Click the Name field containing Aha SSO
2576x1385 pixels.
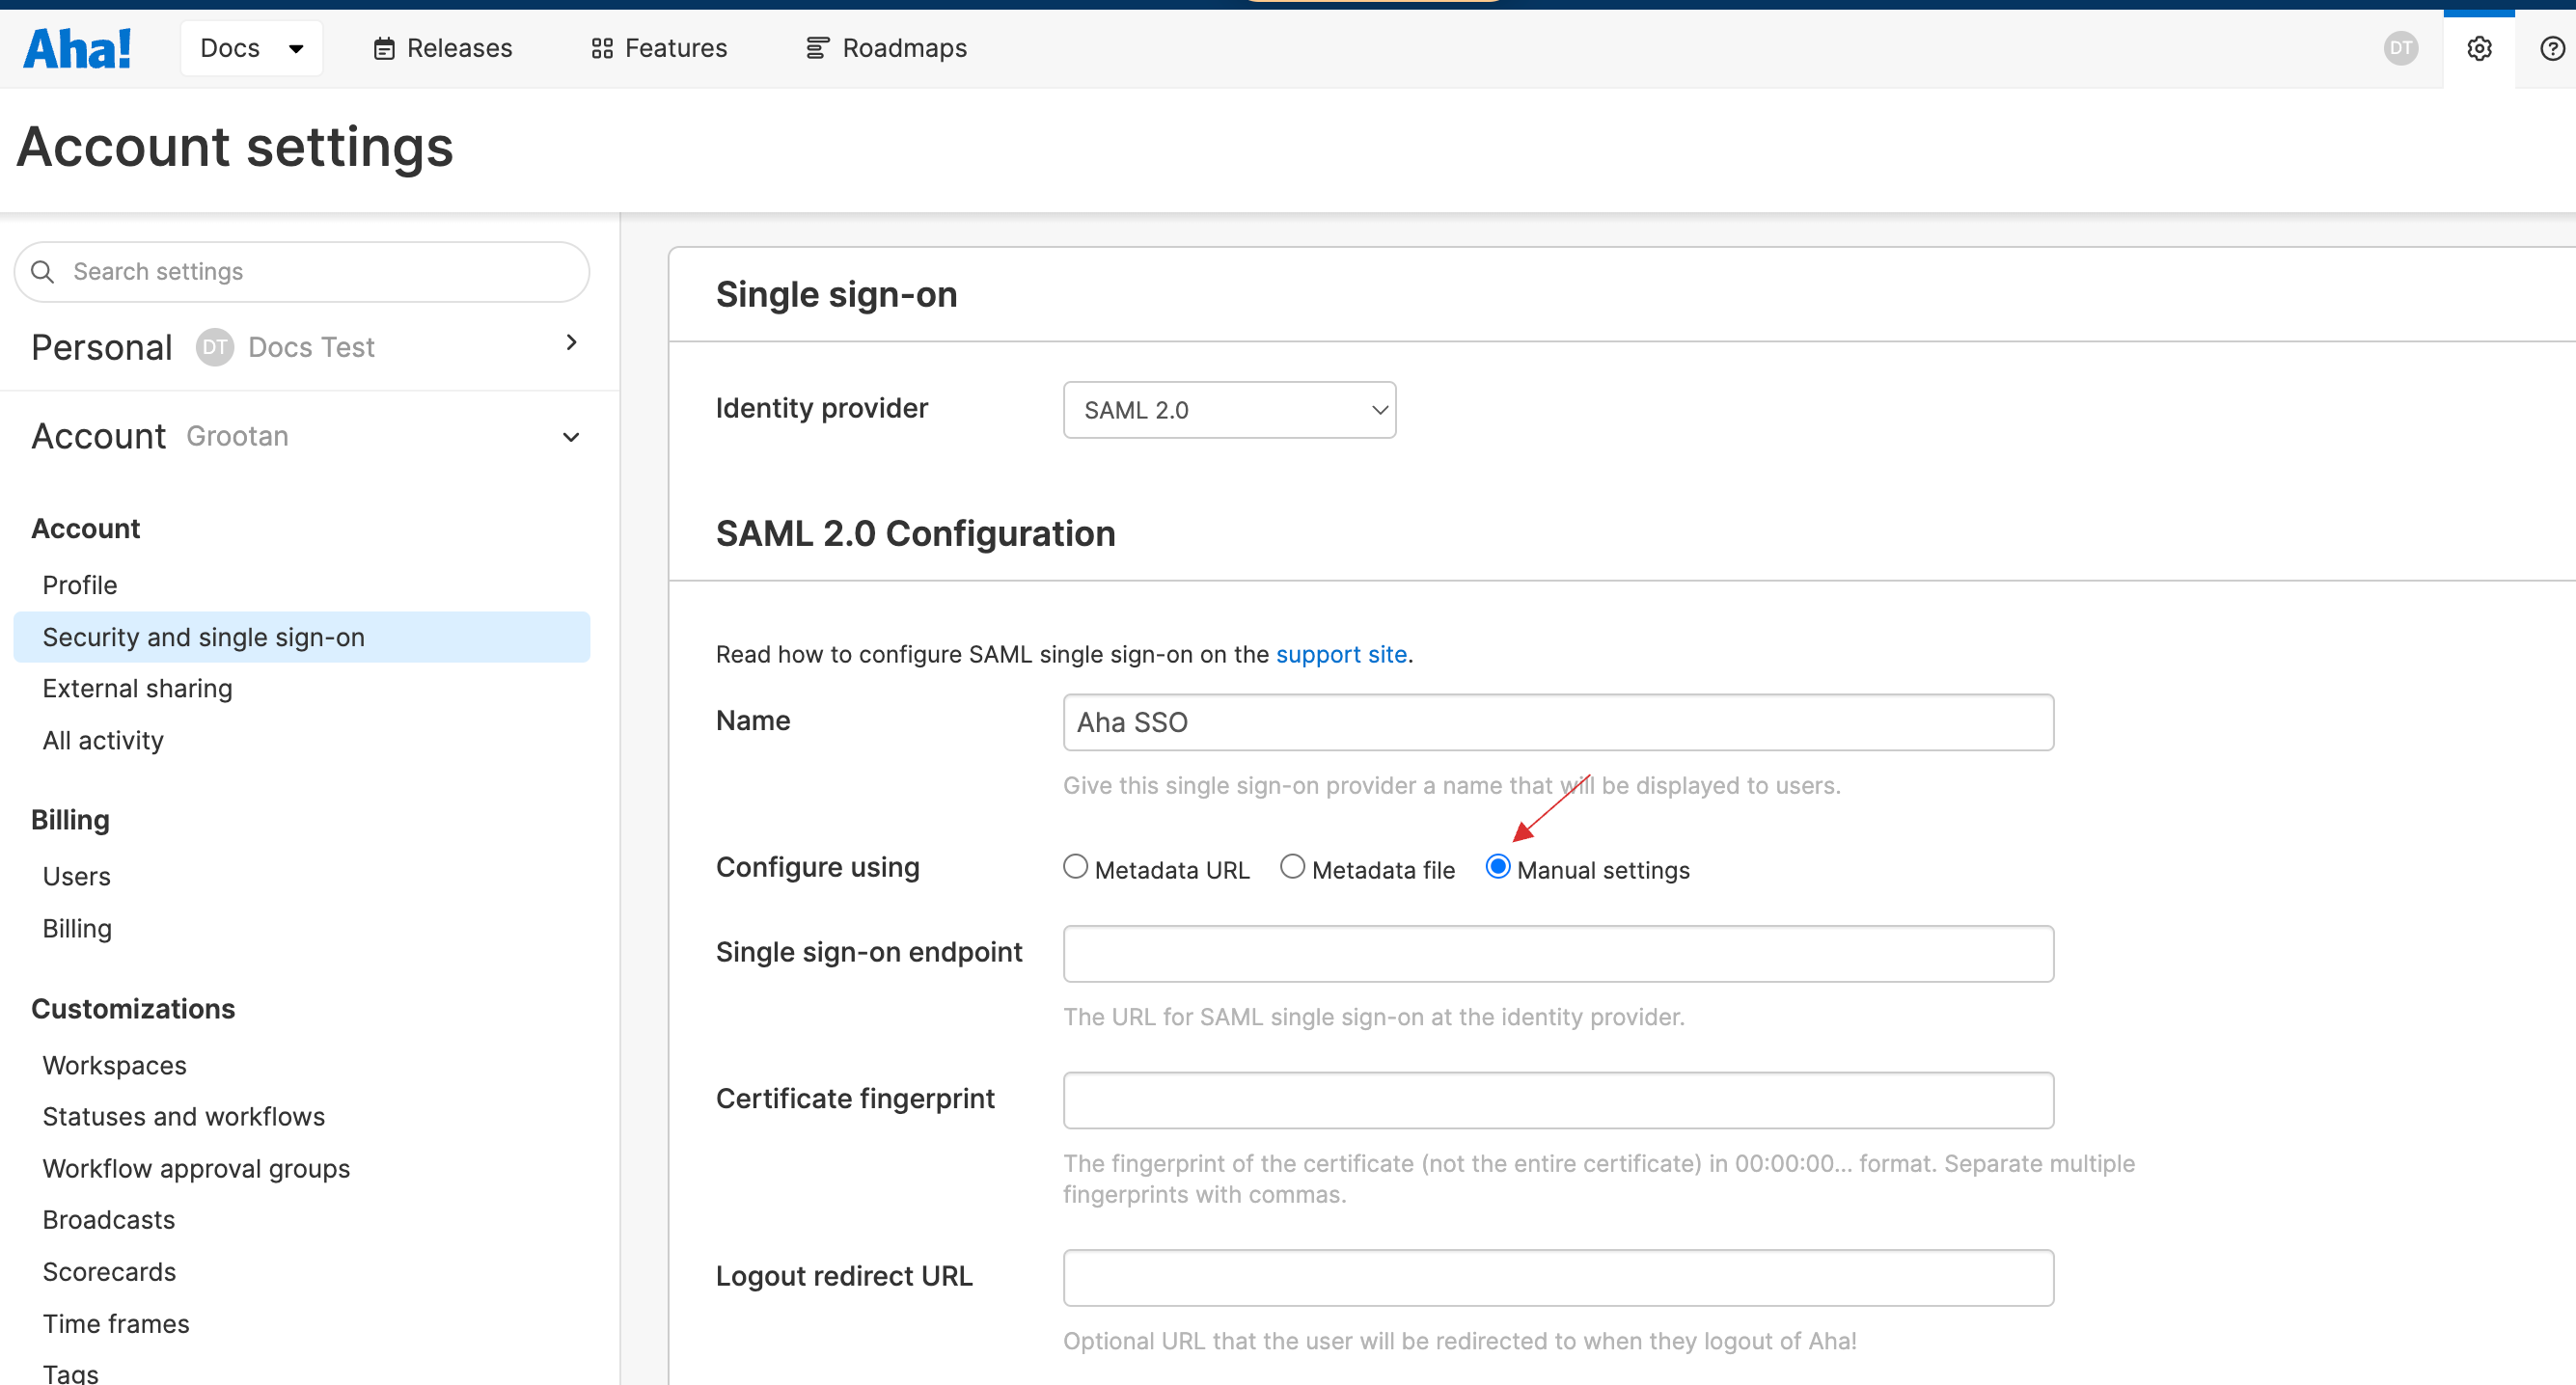tap(1558, 722)
